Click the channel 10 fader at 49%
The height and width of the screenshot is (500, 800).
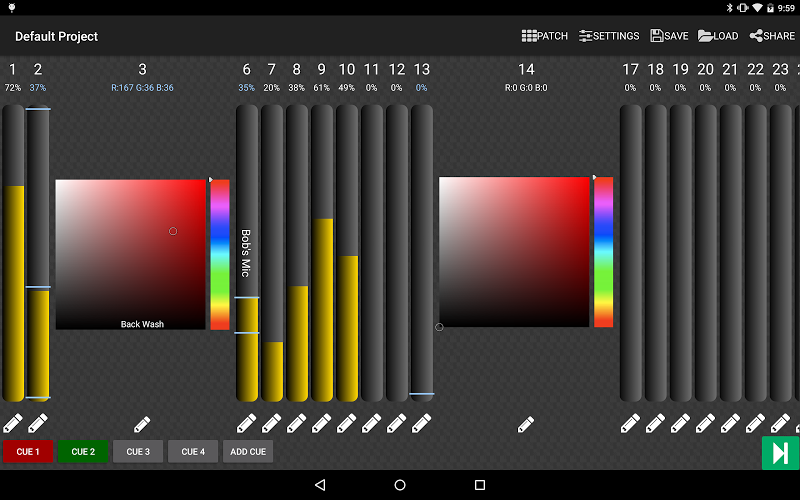tap(347, 253)
